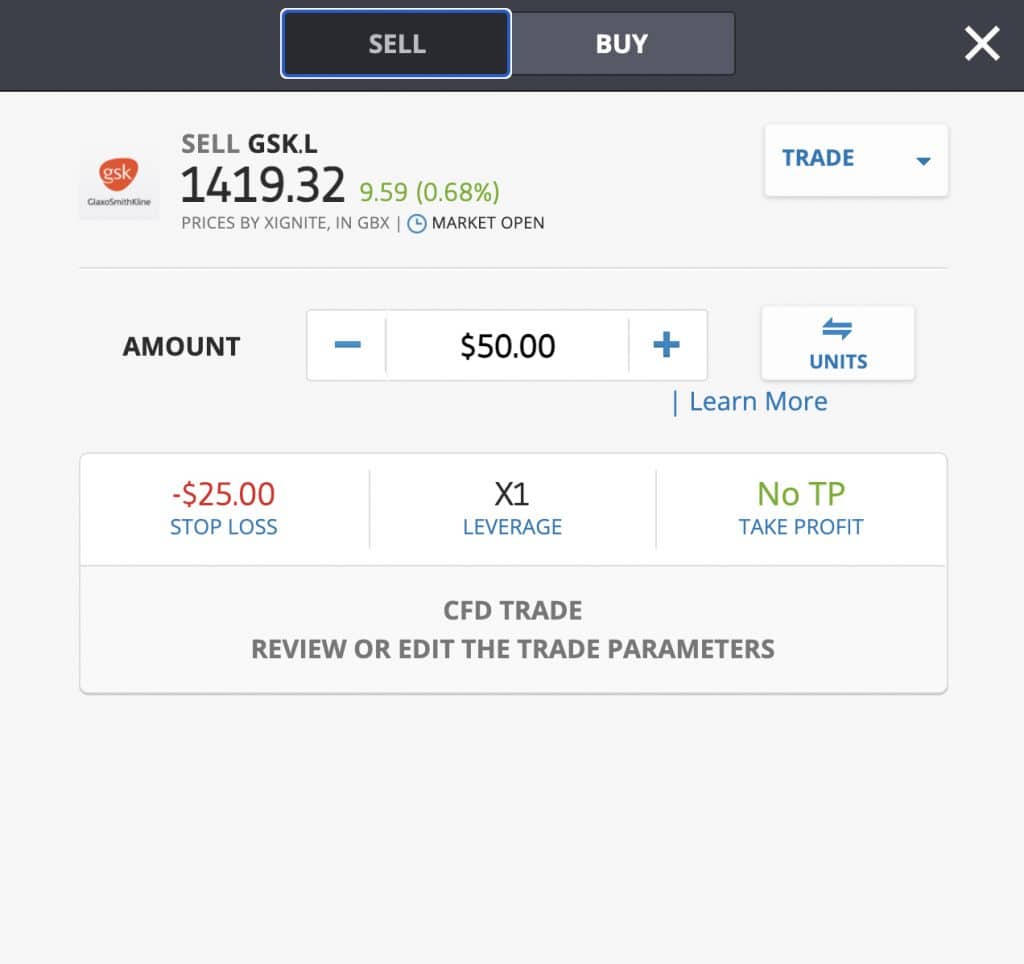Click the CFD TRADE review message area
This screenshot has width=1024, height=964.
pyautogui.click(x=512, y=630)
